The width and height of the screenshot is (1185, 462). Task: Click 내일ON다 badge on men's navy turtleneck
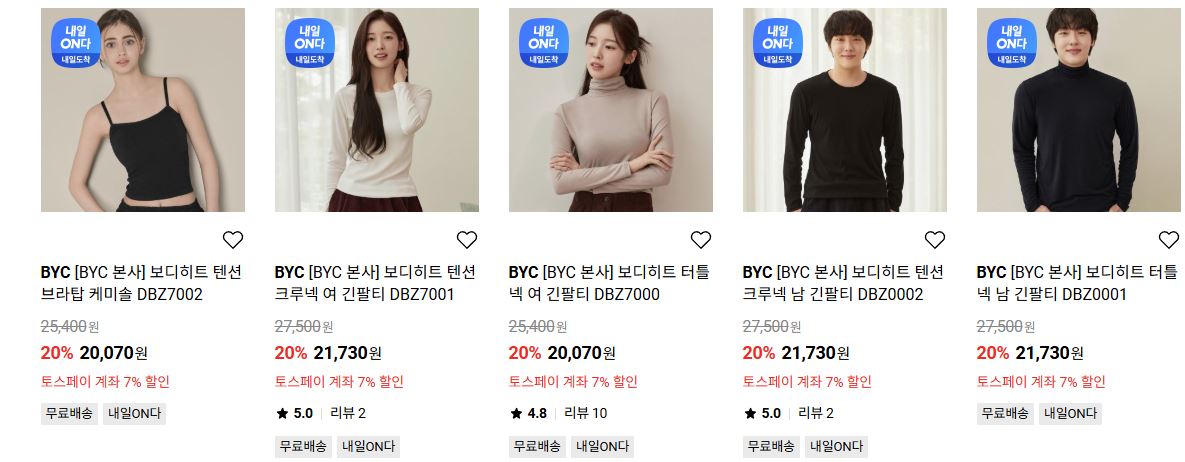(1012, 43)
